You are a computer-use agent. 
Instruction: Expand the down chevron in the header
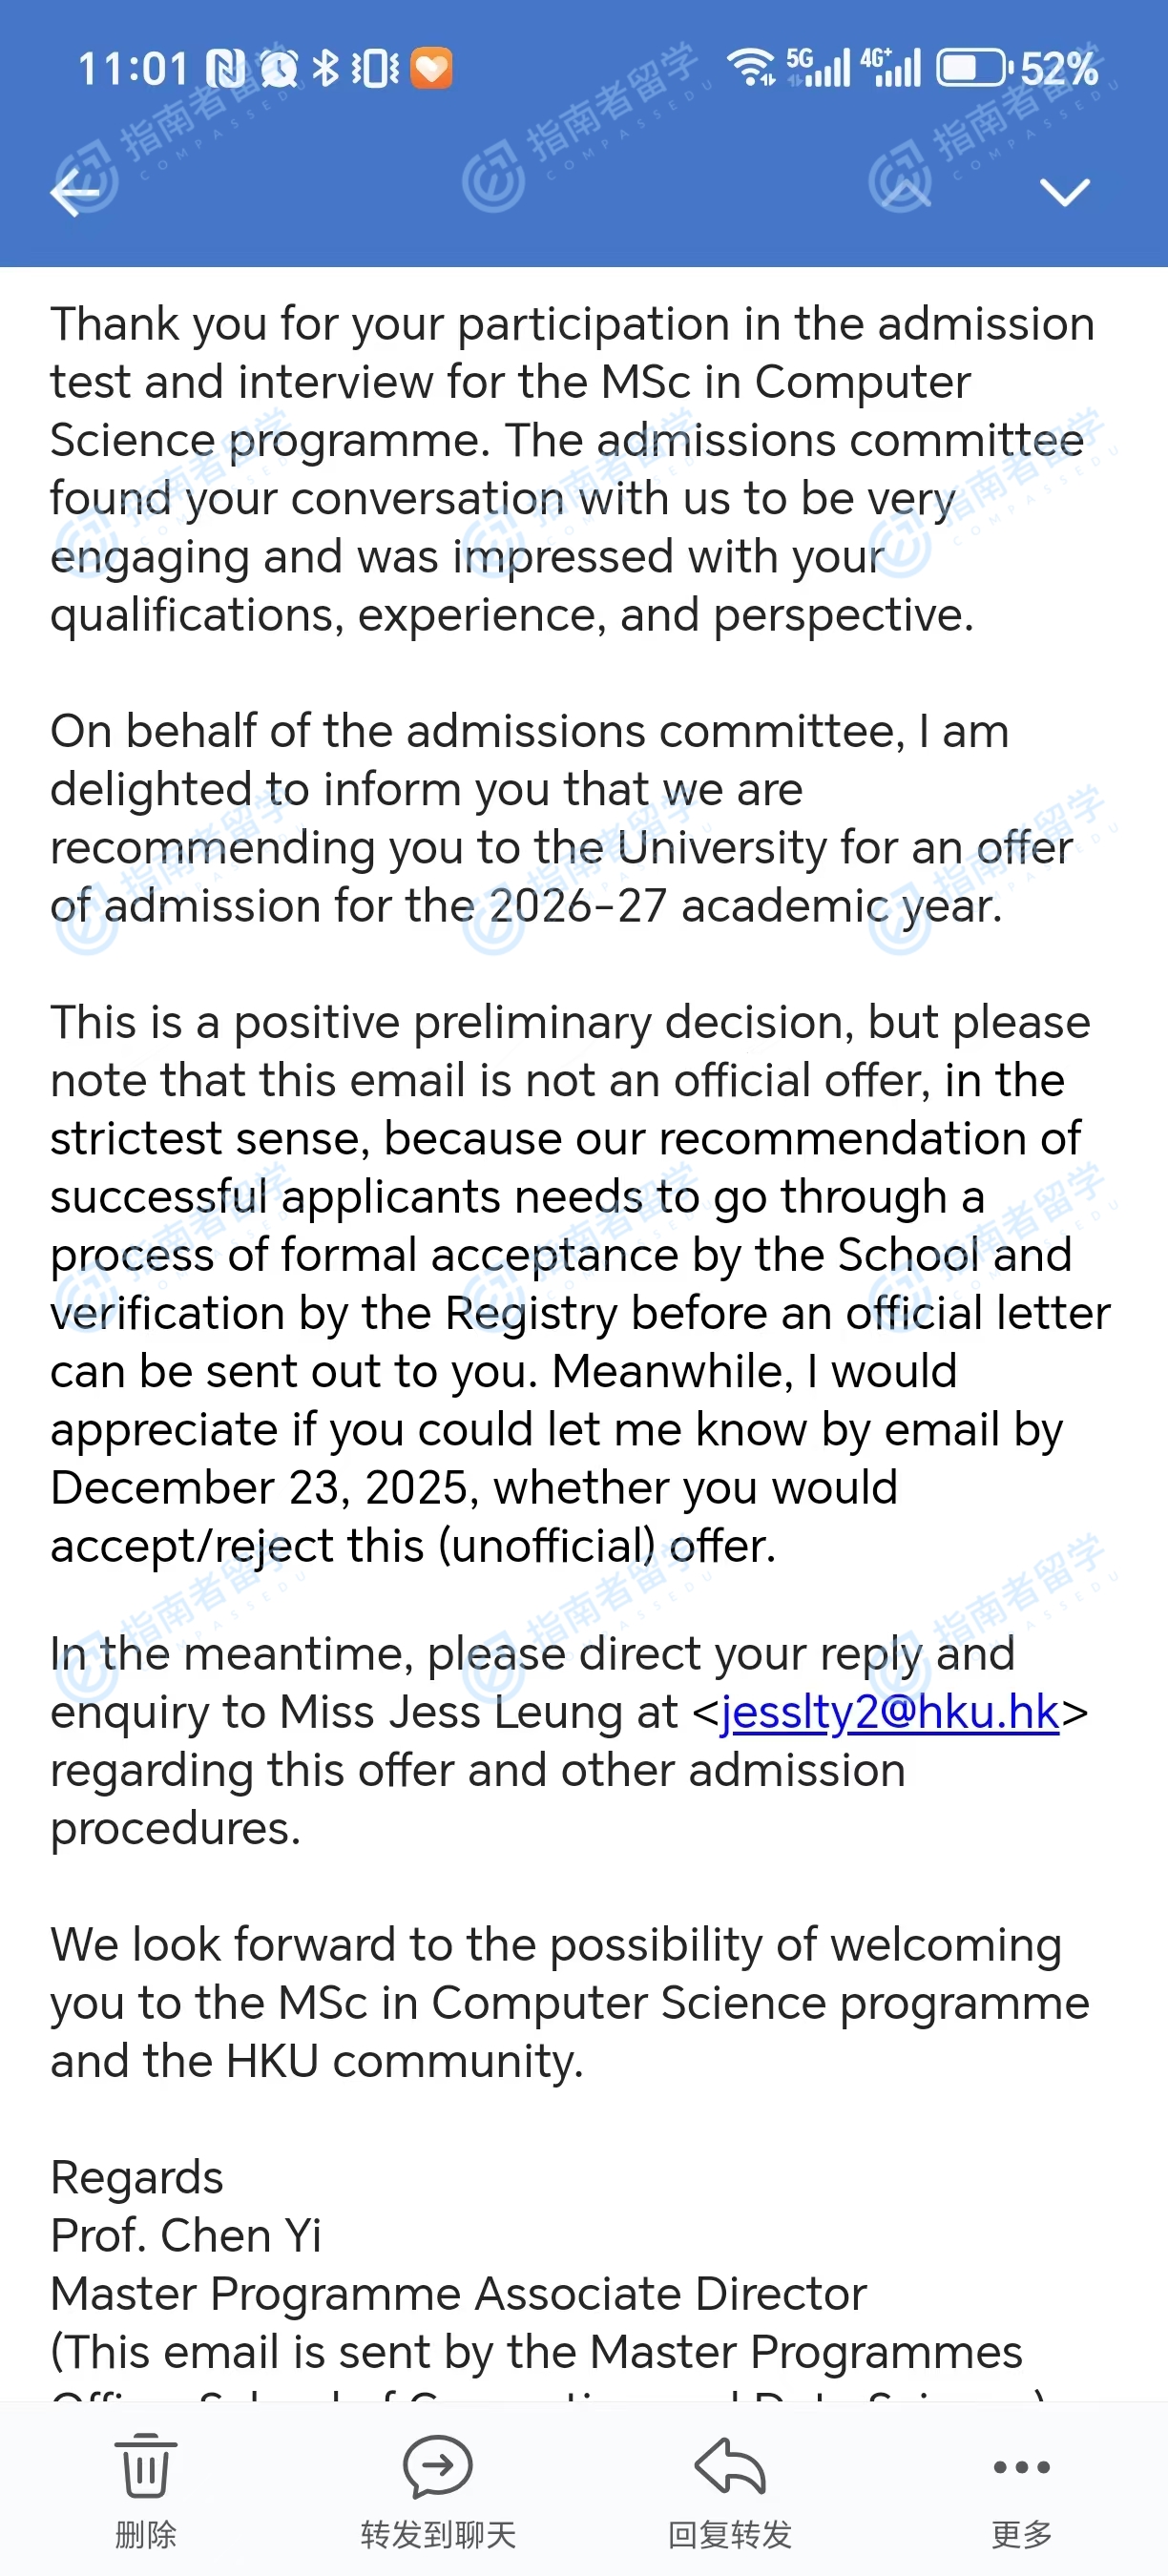pyautogui.click(x=1064, y=191)
